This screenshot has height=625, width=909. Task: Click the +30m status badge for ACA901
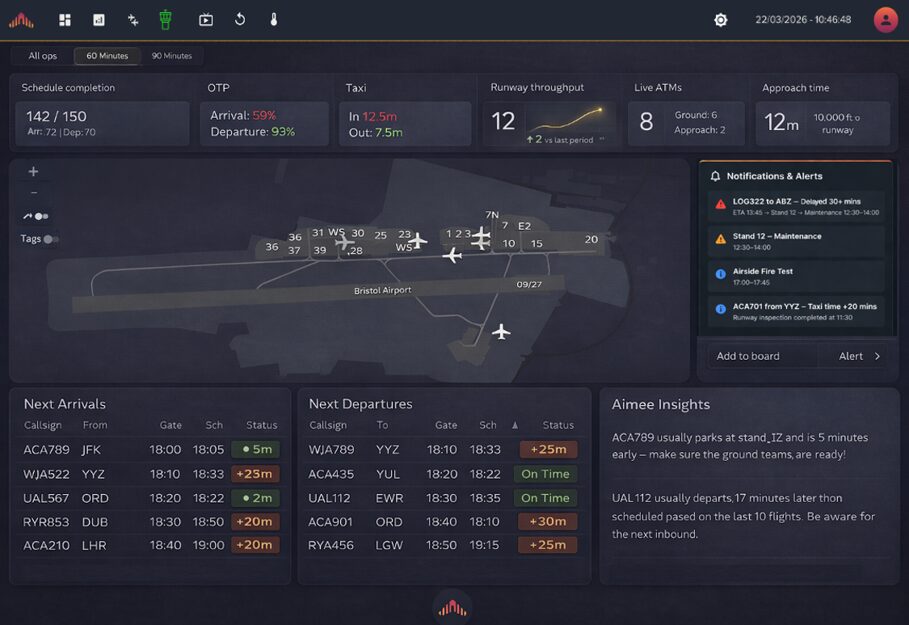[x=548, y=522]
